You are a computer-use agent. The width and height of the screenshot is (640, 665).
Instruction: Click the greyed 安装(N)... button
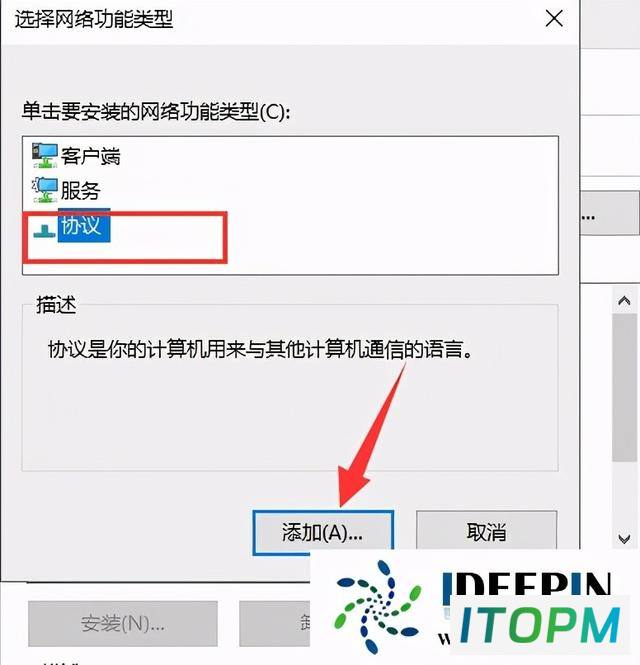point(123,623)
